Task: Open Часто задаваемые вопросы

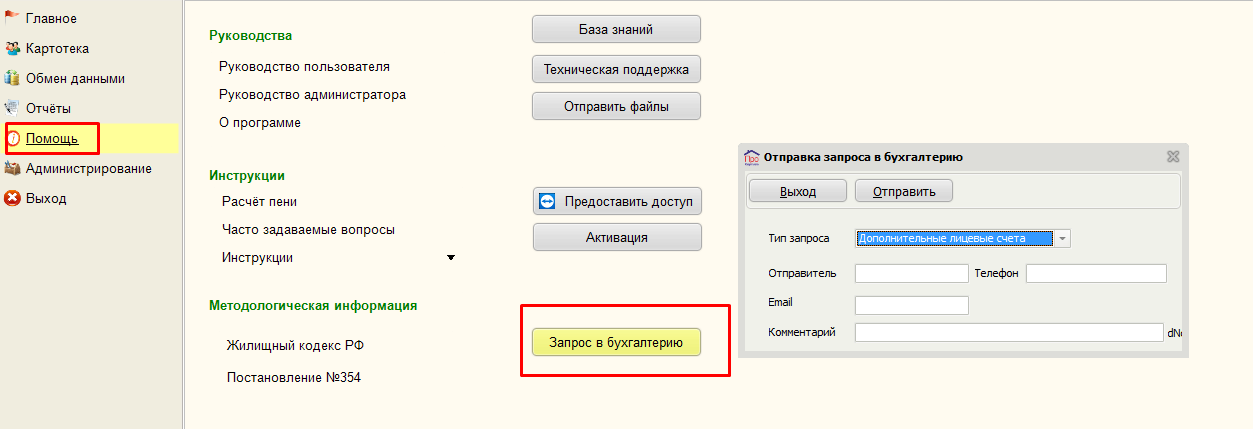Action: pyautogui.click(x=308, y=229)
